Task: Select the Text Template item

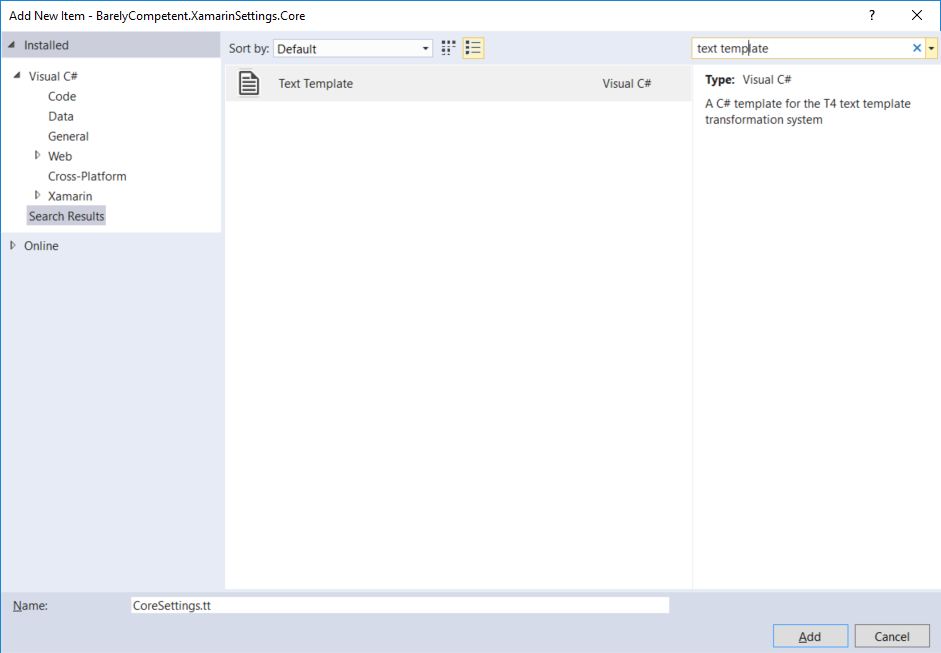Action: point(315,83)
